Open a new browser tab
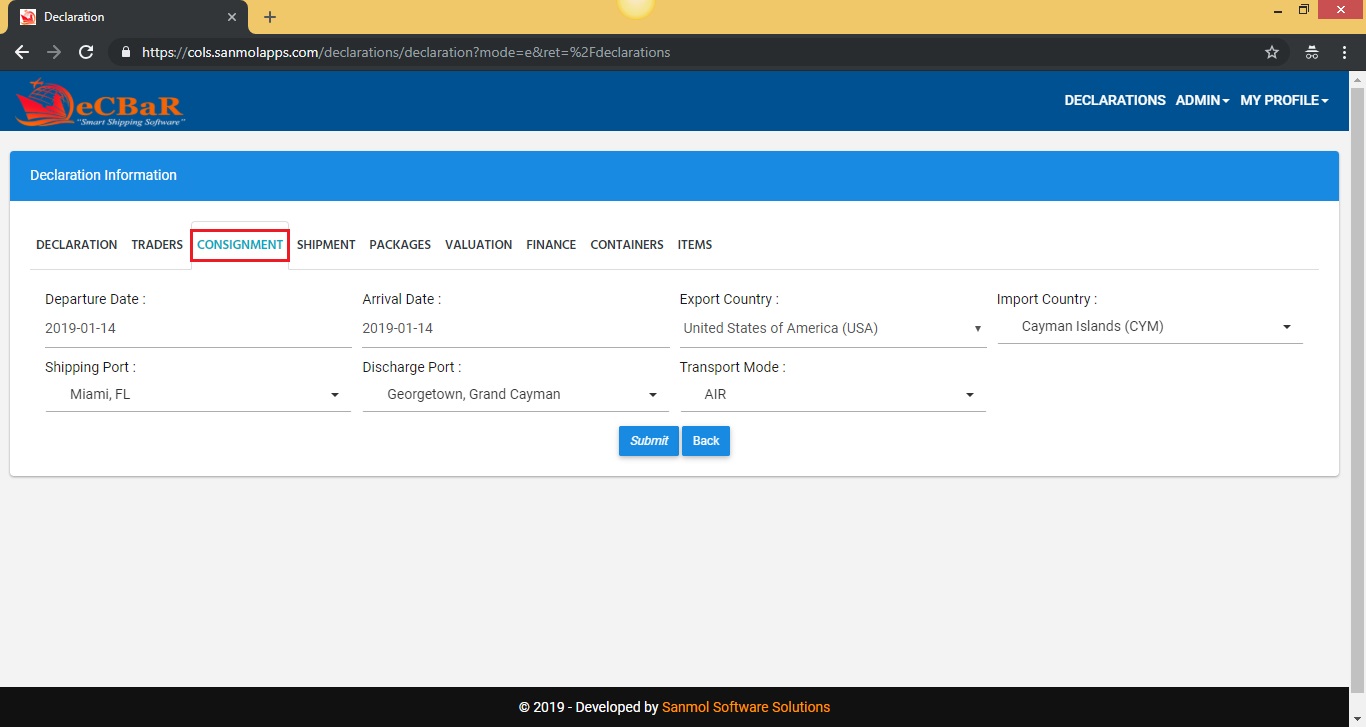 click(x=270, y=17)
